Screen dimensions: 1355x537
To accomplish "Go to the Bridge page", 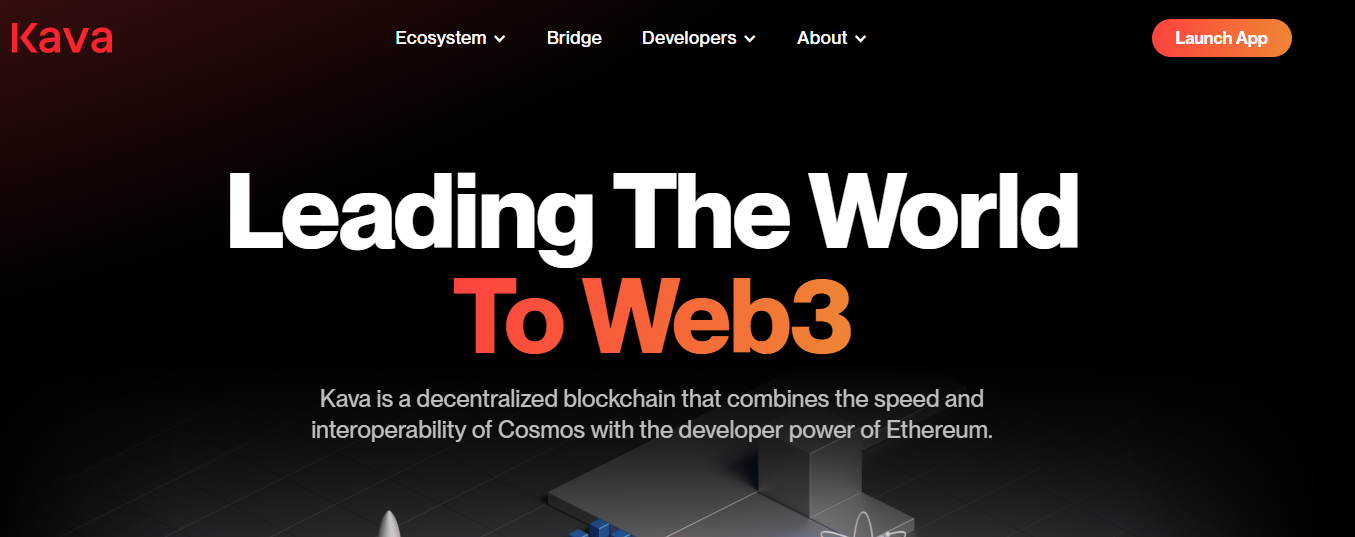I will click(574, 38).
